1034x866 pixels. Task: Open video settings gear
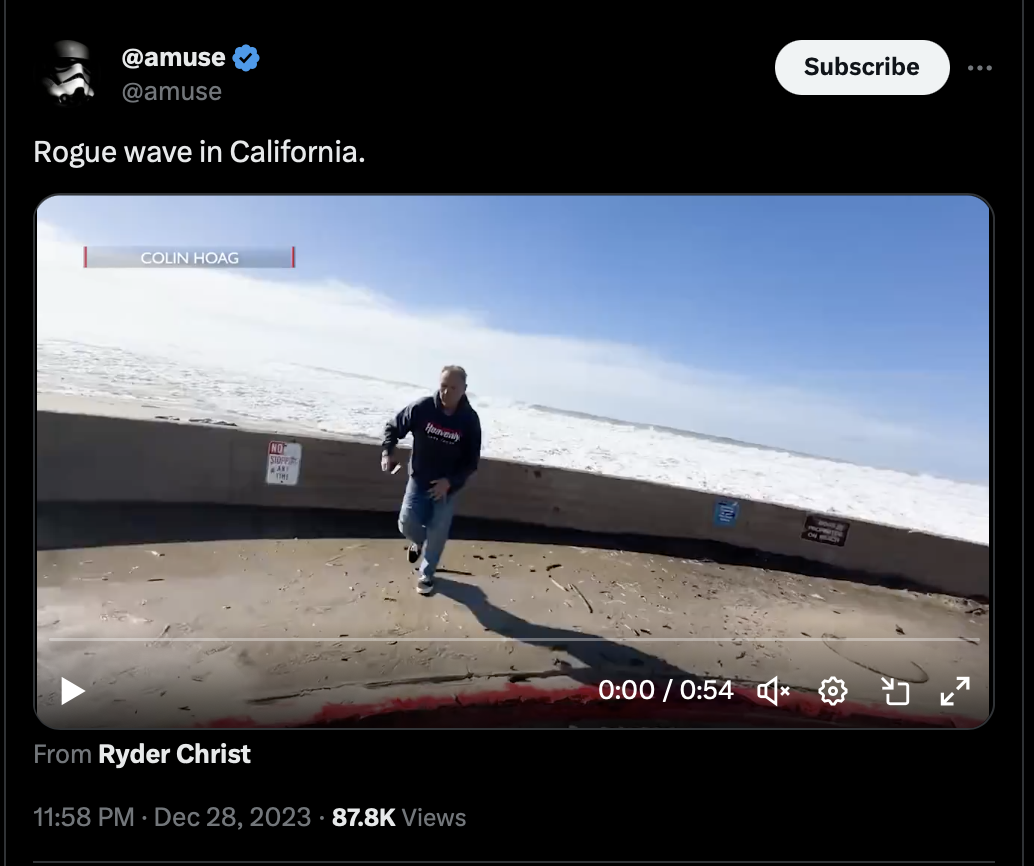(x=833, y=691)
